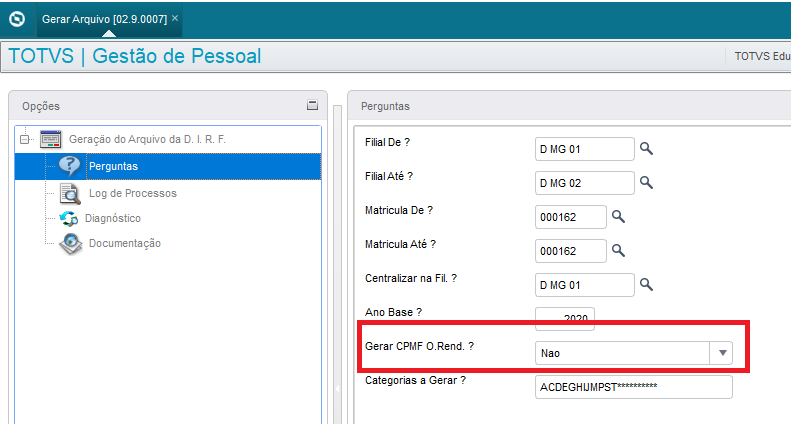Click the Matricula De ? label

click(399, 210)
